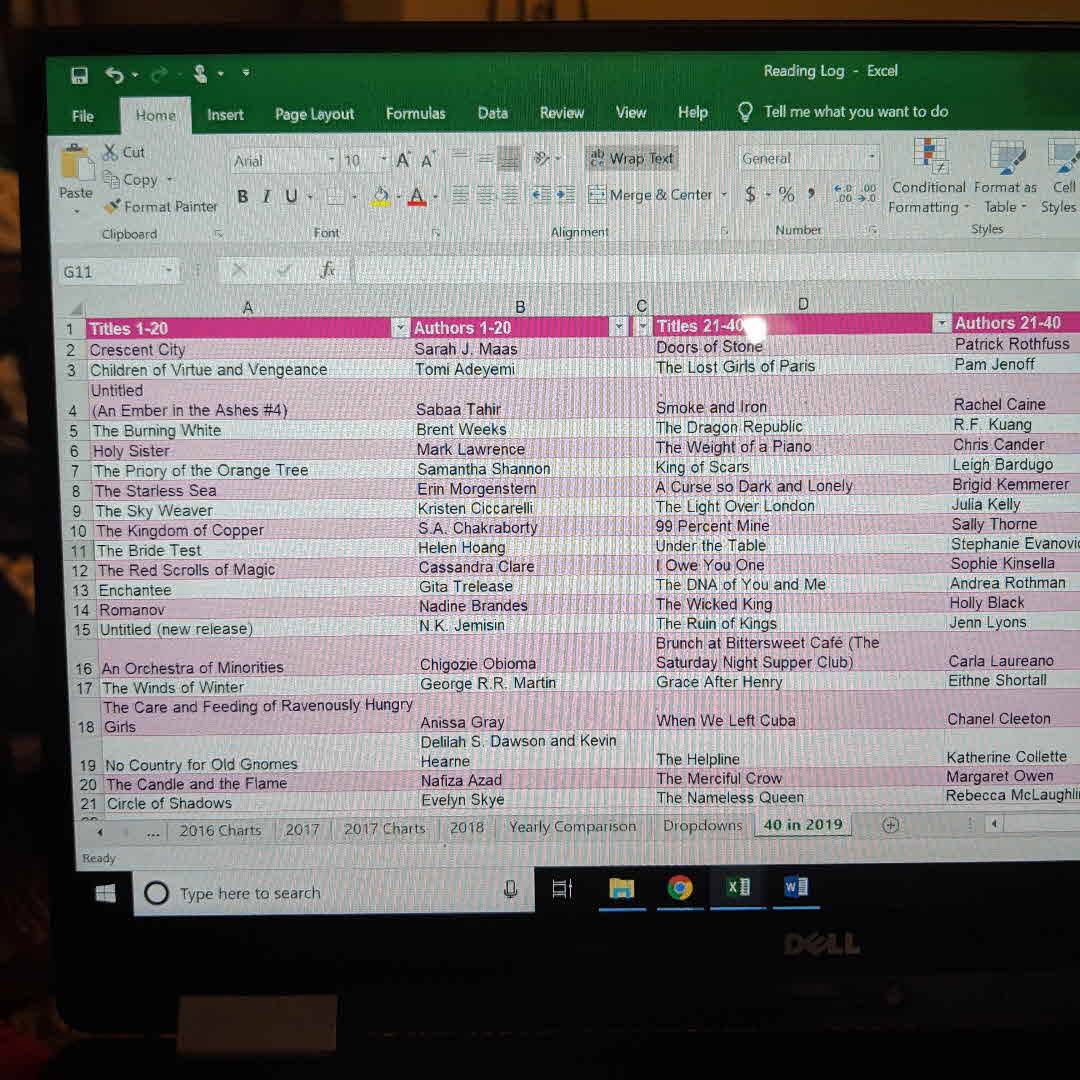Toggle Bold formatting
This screenshot has width=1080, height=1080.
tap(242, 197)
